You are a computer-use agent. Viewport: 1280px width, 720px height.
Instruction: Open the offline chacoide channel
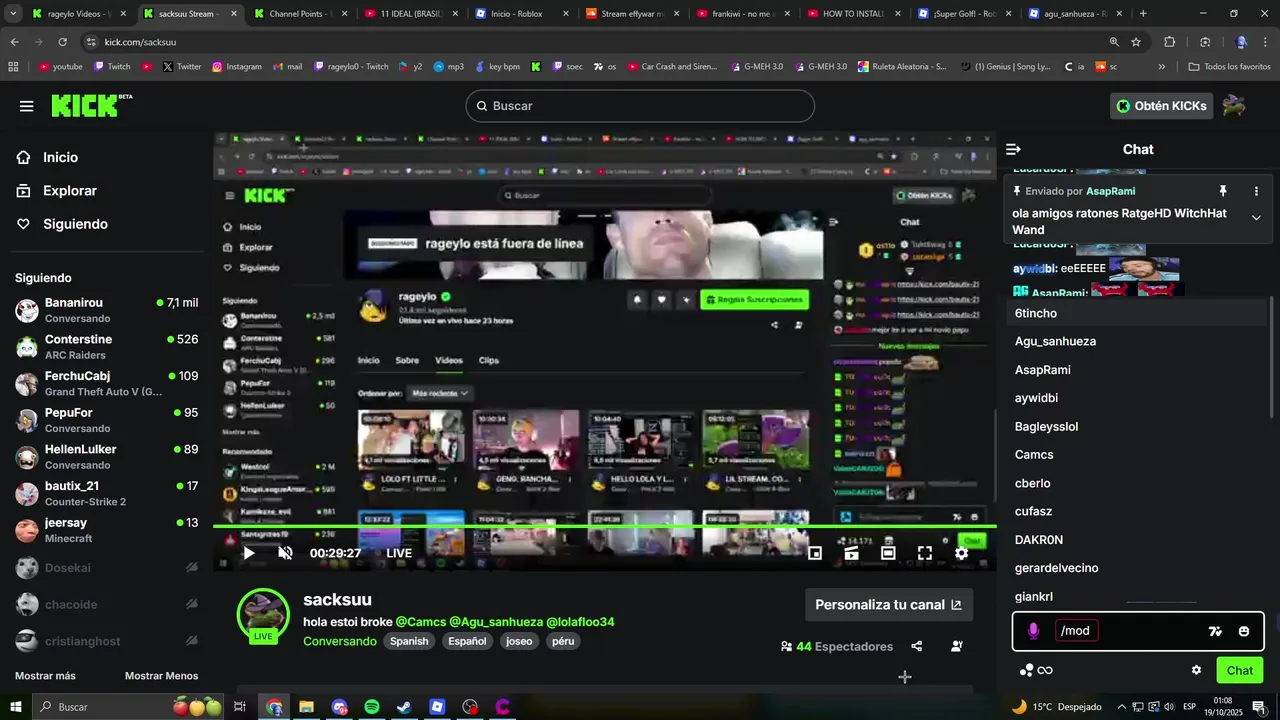106,605
